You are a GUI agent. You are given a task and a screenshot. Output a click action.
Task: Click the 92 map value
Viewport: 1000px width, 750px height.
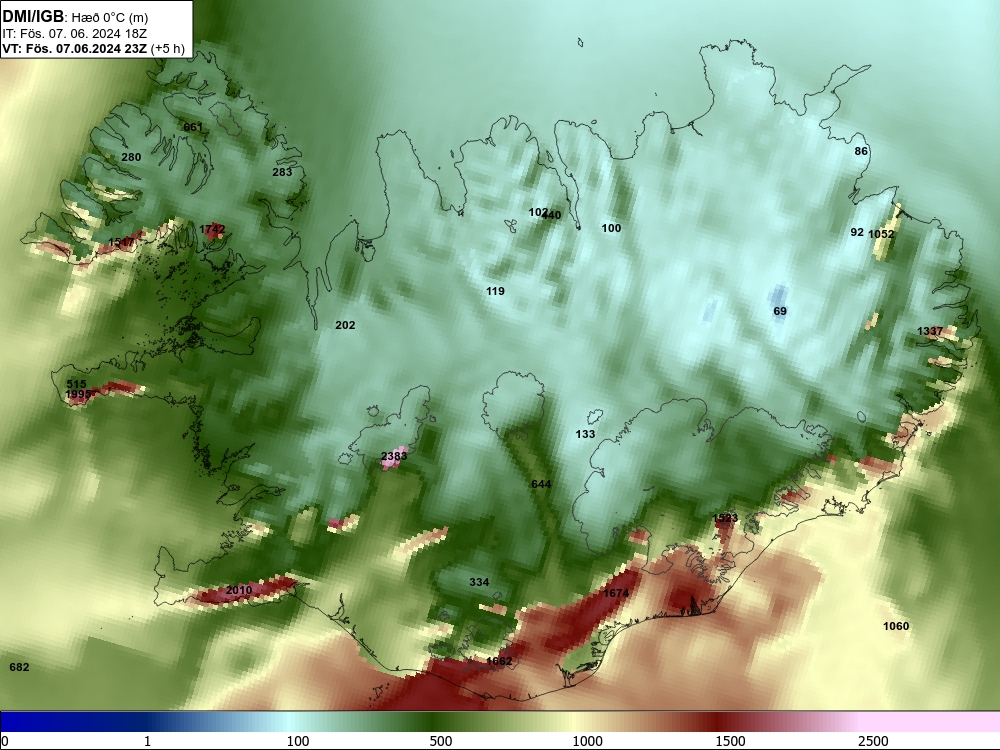pos(857,232)
